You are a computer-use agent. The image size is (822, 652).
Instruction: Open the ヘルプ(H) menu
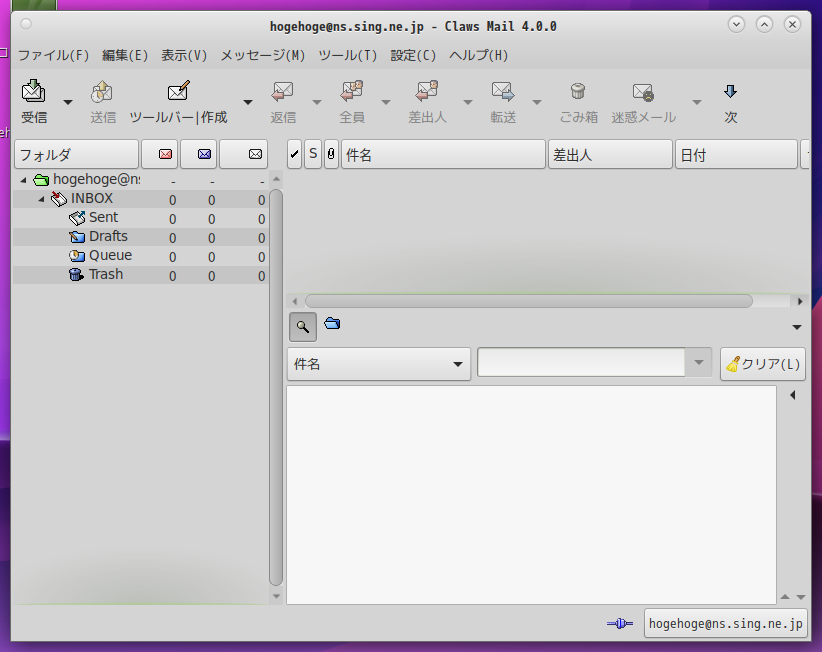479,55
